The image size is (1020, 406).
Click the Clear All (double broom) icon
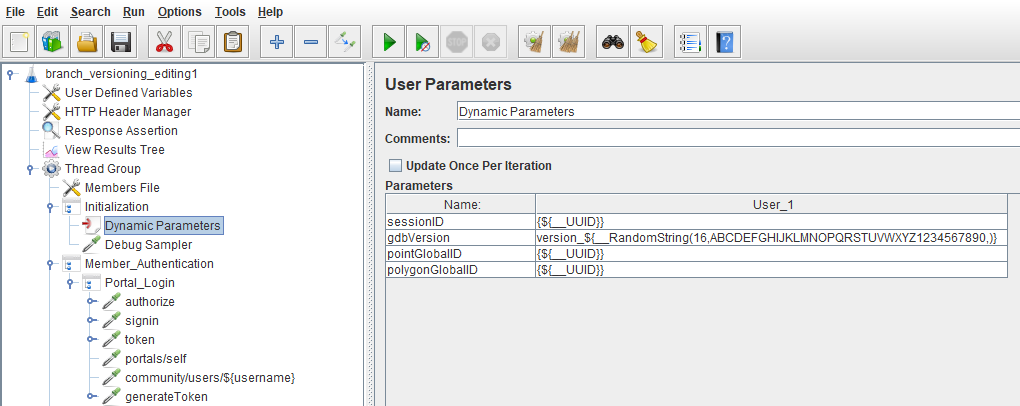tap(569, 42)
